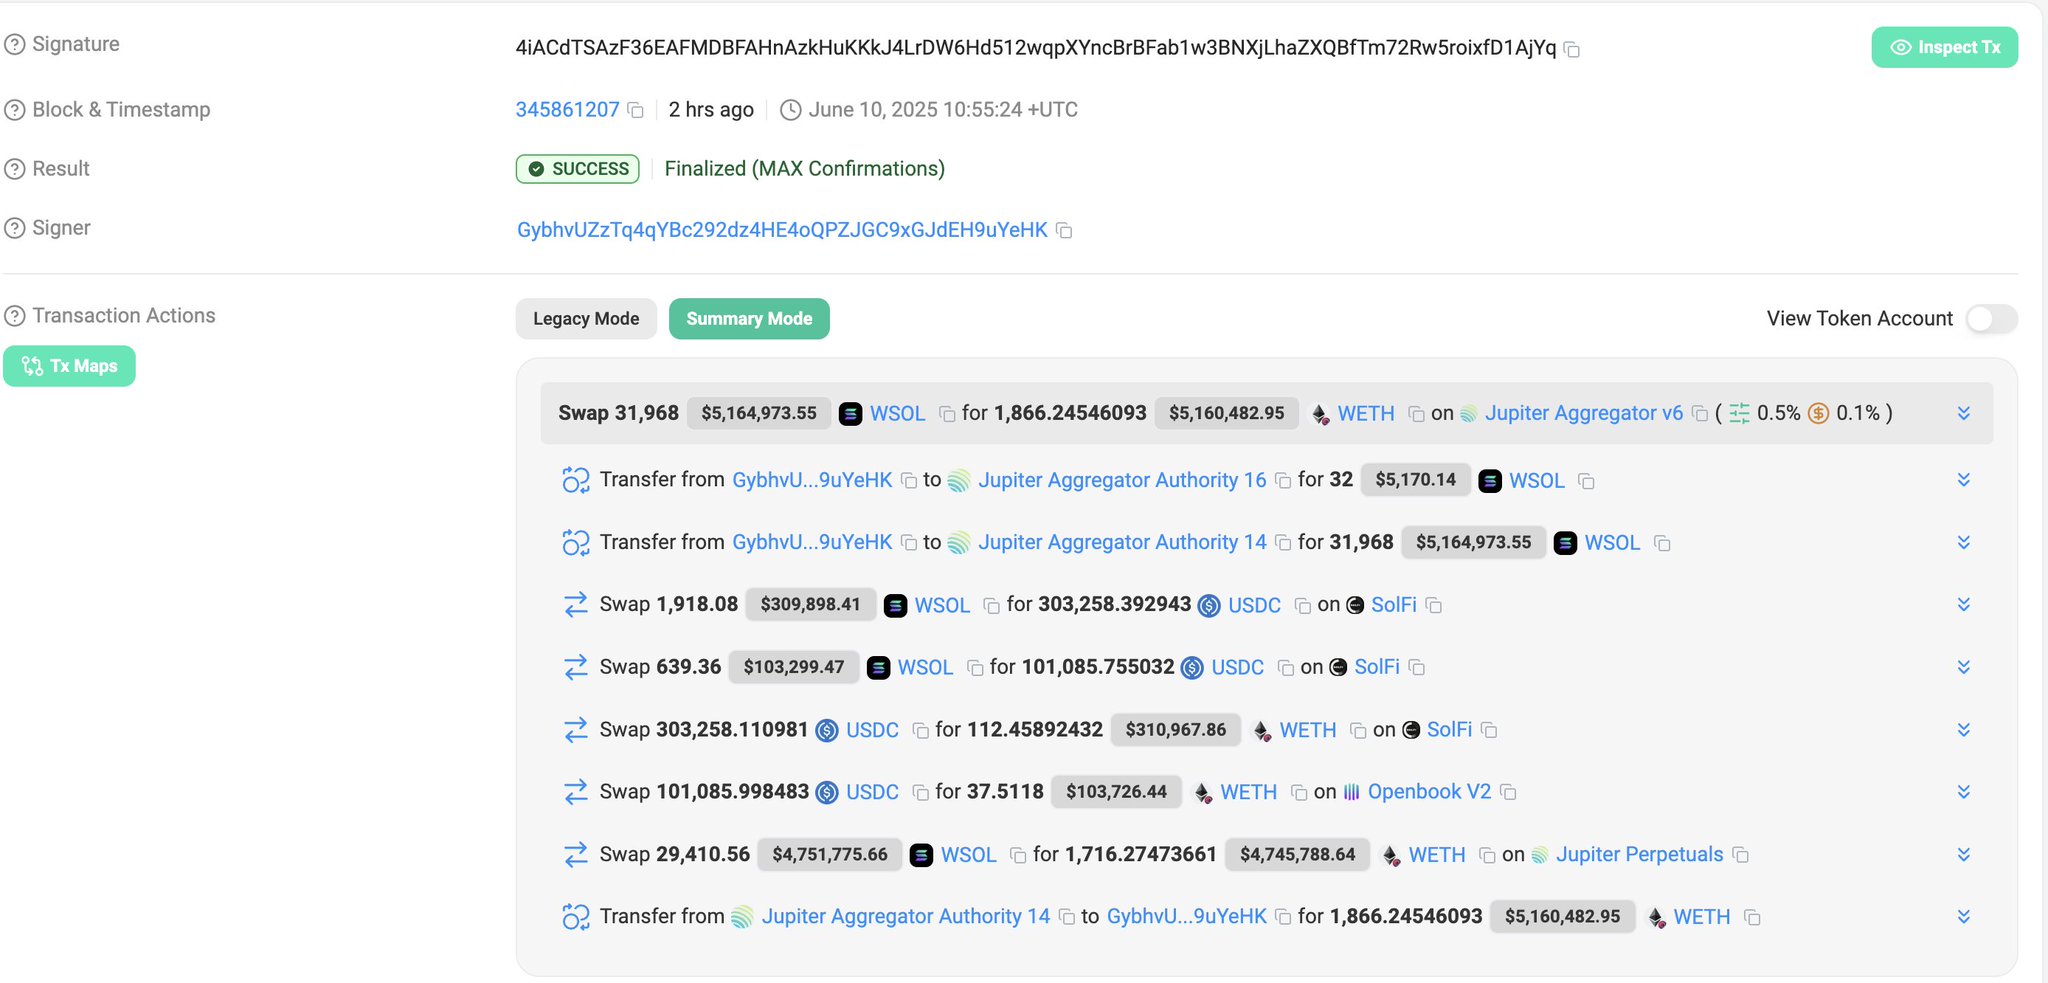
Task: Copy Jupiter Perpetuals program address
Action: point(1740,855)
